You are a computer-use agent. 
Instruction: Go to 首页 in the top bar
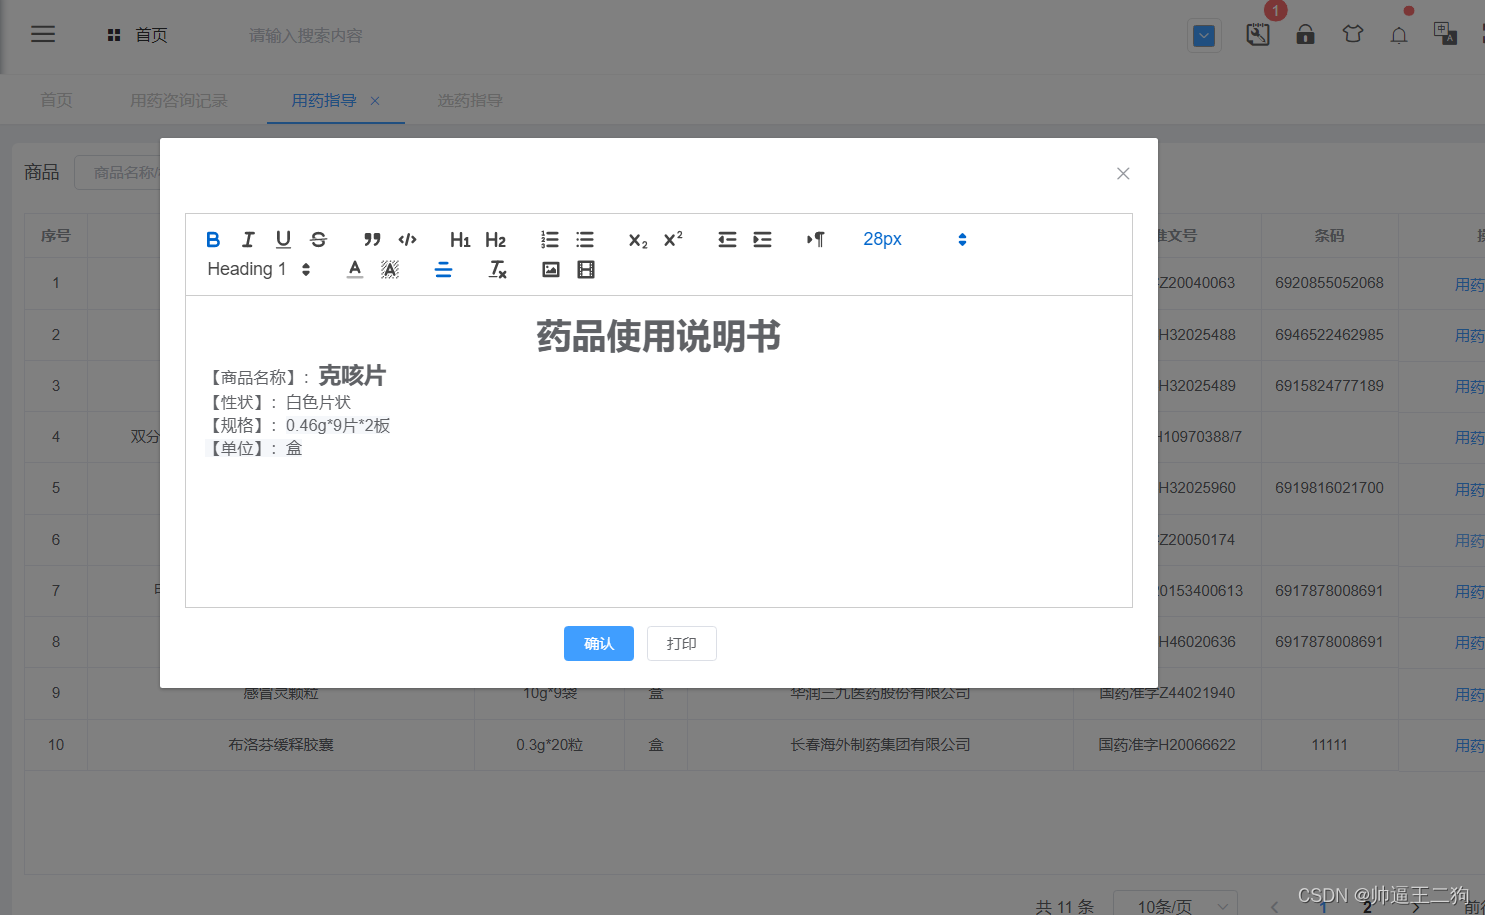coord(138,35)
